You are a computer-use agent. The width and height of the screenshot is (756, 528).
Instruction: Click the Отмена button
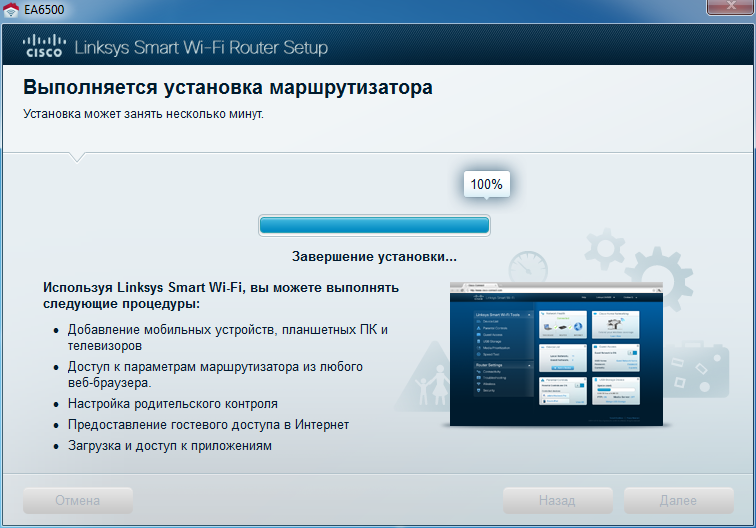click(78, 500)
